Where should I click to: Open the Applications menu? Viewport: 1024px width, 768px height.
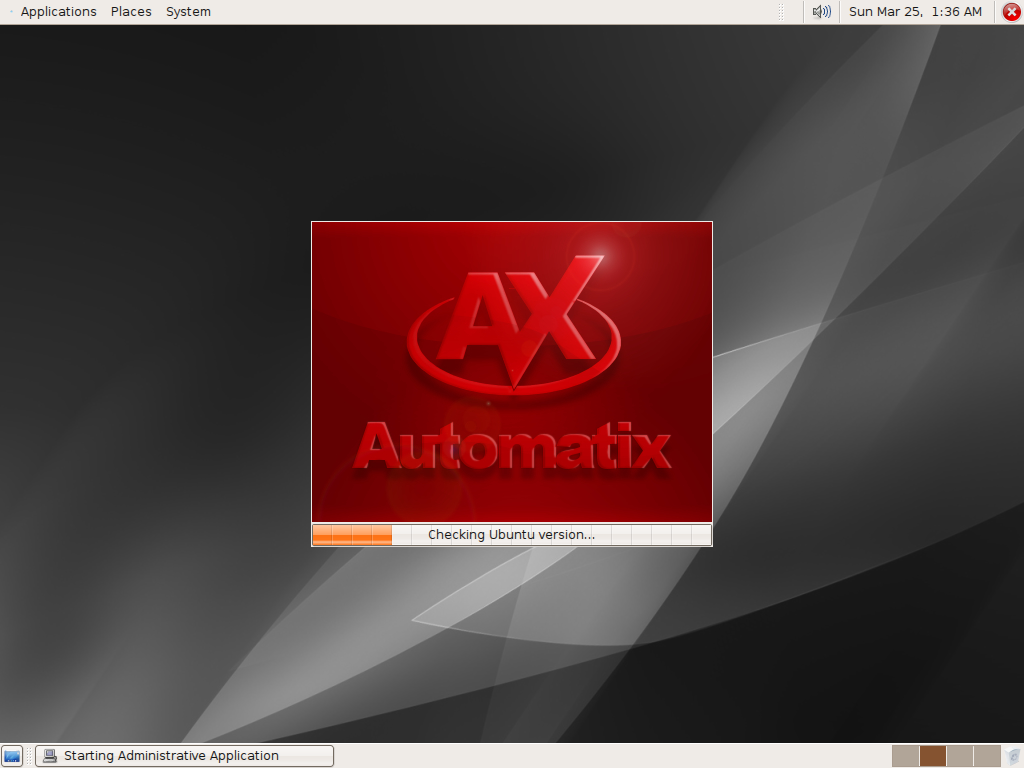point(58,12)
